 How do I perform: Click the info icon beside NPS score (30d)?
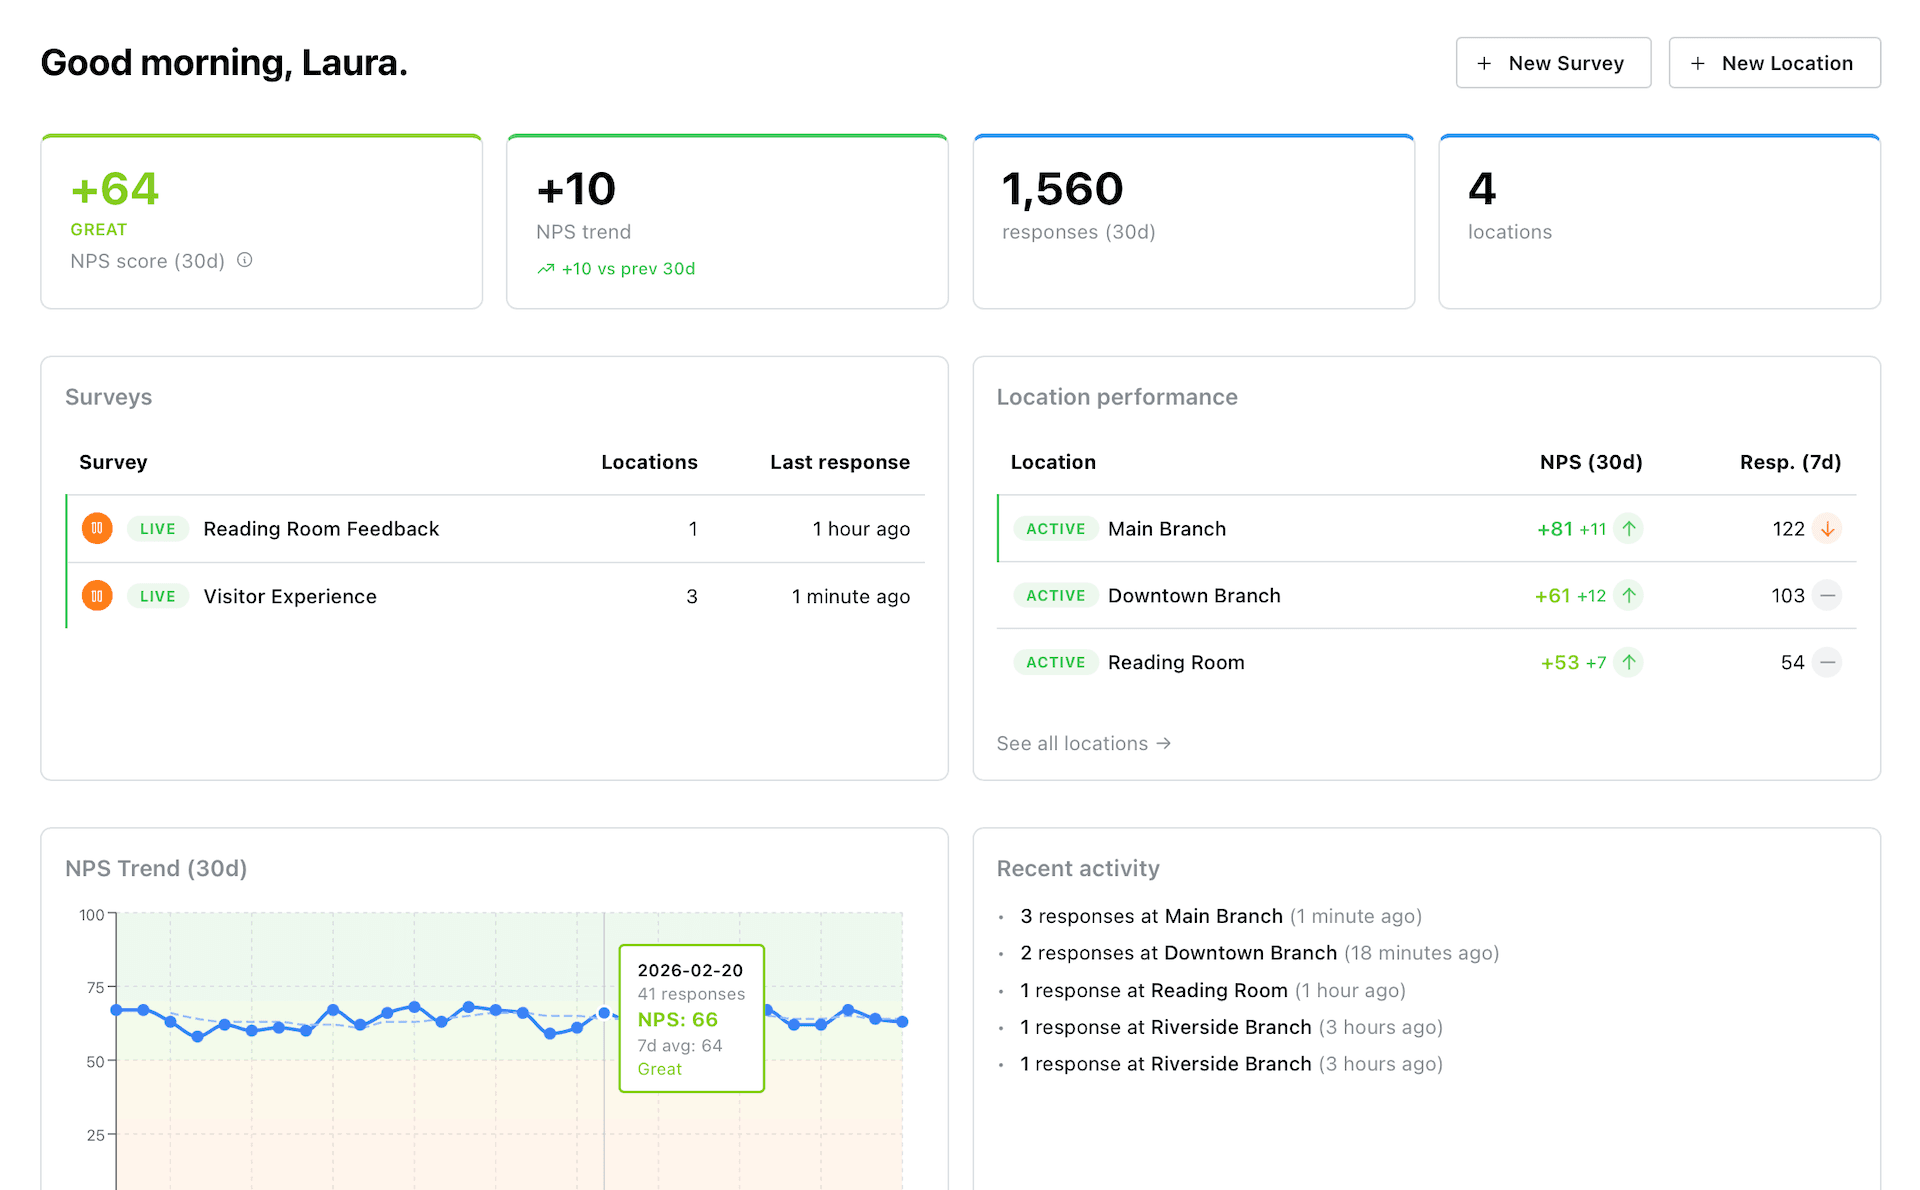tap(244, 260)
